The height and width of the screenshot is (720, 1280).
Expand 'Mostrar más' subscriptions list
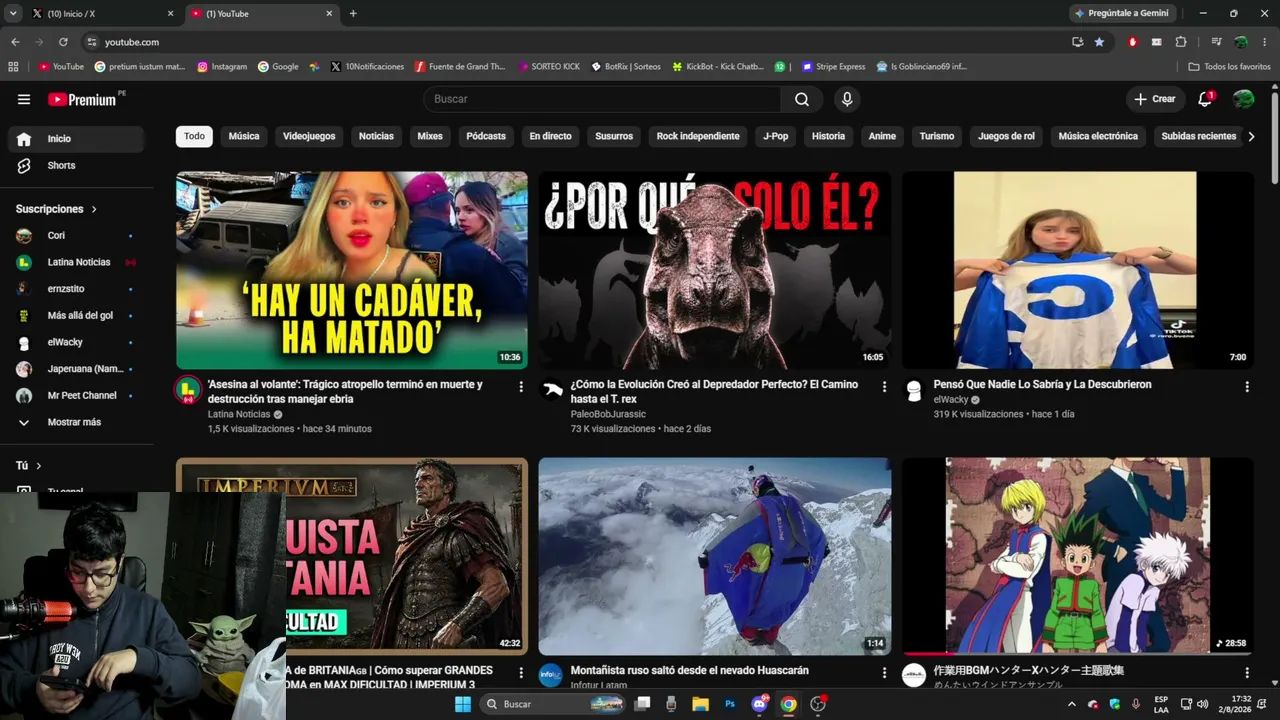pyautogui.click(x=76, y=422)
